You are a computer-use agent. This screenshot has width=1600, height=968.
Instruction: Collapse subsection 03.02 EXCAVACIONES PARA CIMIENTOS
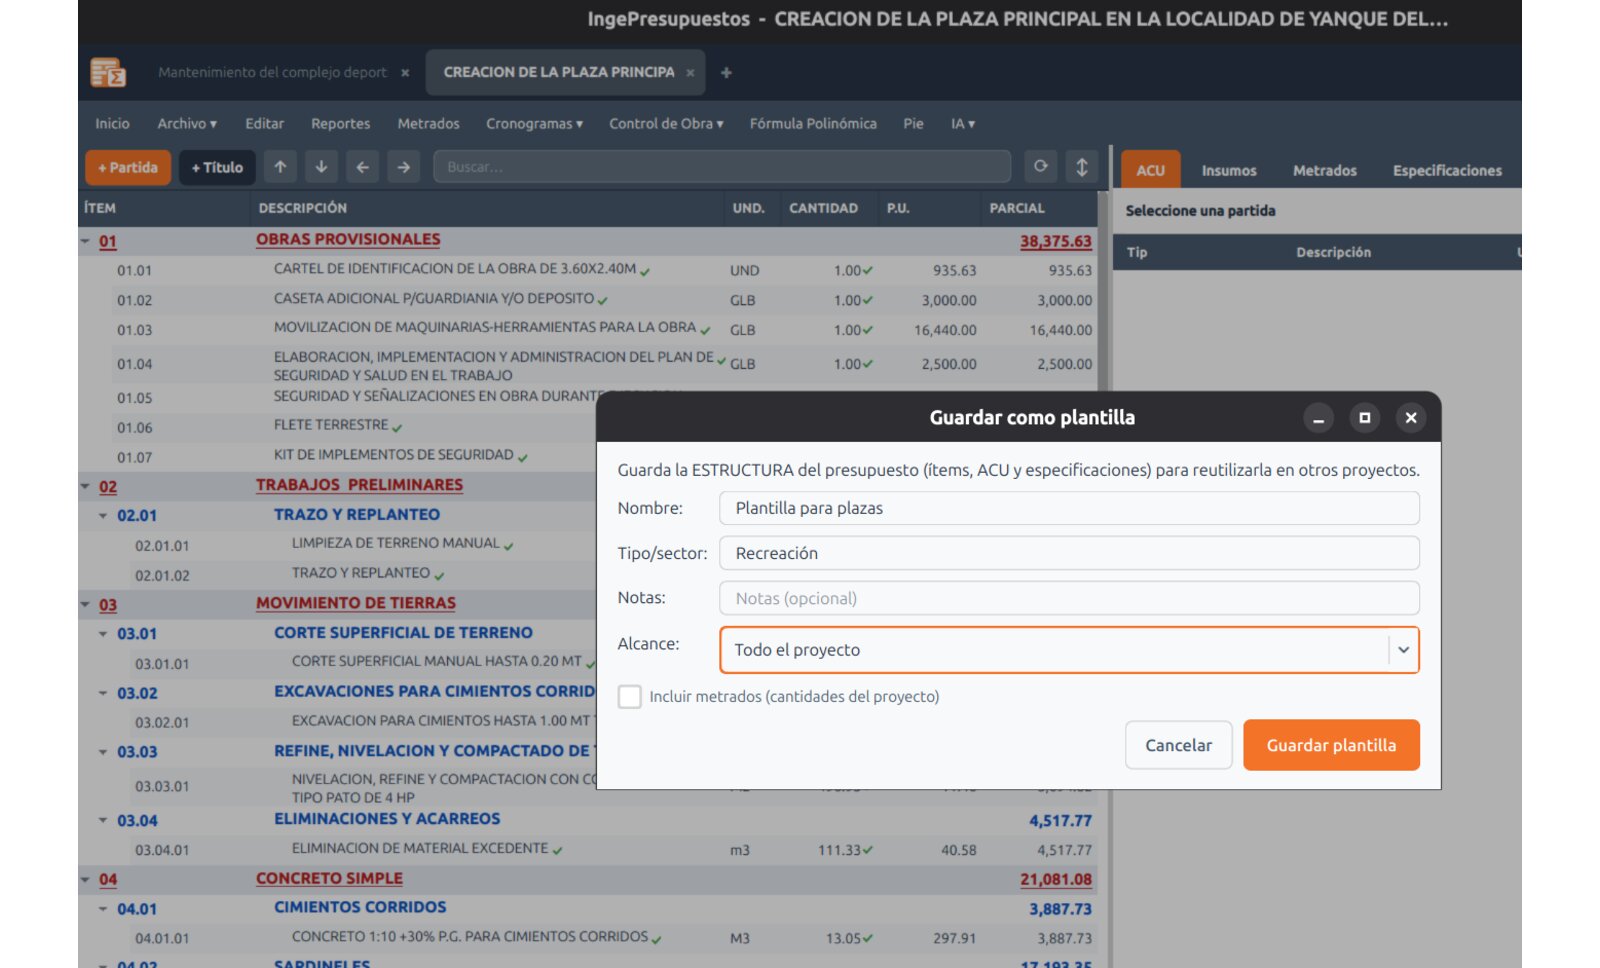103,693
